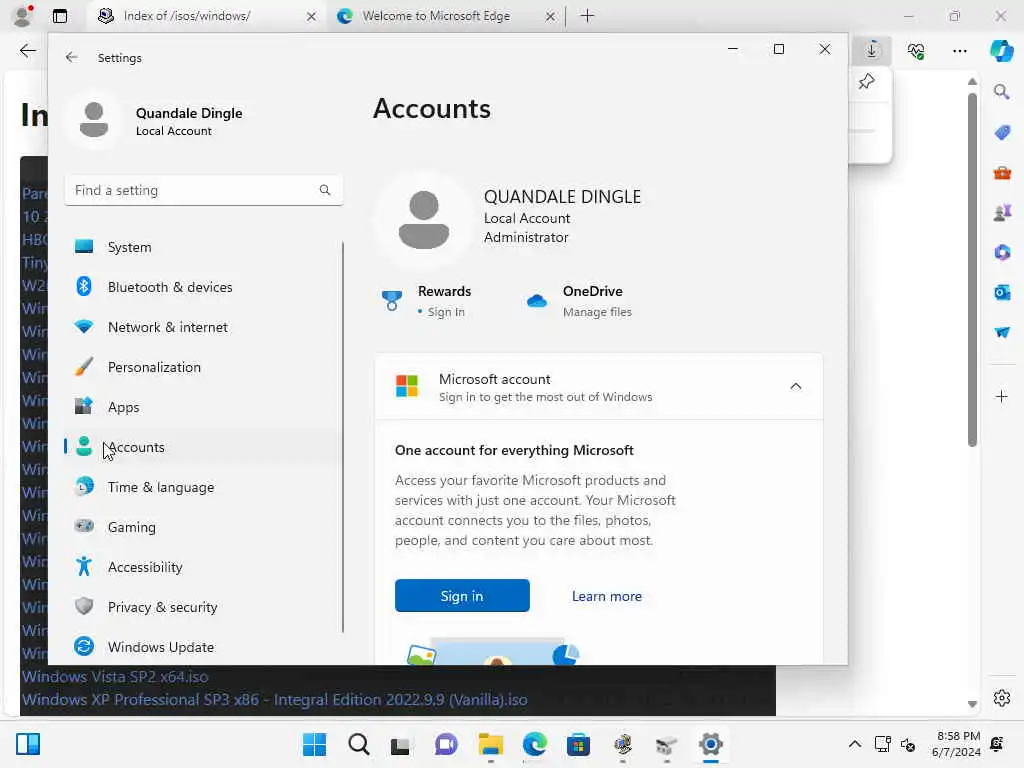The image size is (1024, 768).
Task: Click Edge page vertical scrollbar
Action: coord(972,269)
